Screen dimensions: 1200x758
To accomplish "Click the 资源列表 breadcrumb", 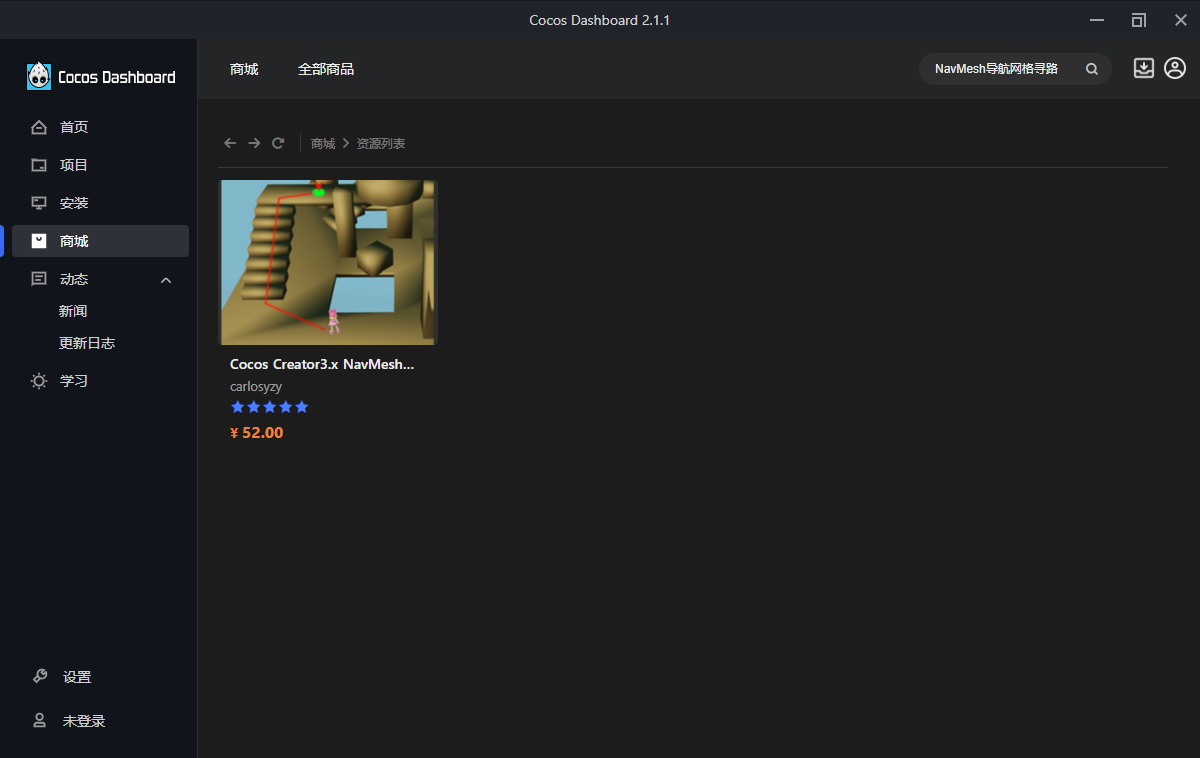I will point(381,144).
